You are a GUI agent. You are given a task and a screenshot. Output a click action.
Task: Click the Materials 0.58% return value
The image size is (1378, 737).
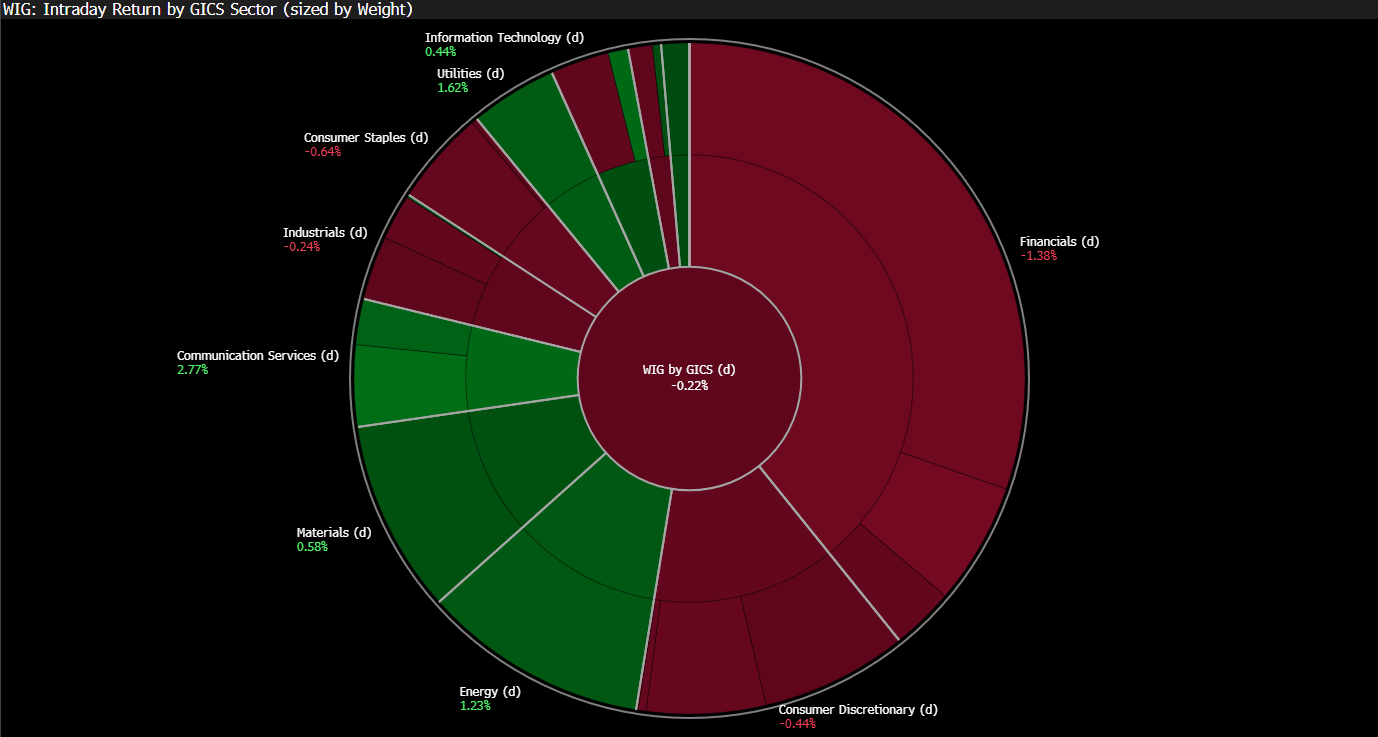[312, 547]
